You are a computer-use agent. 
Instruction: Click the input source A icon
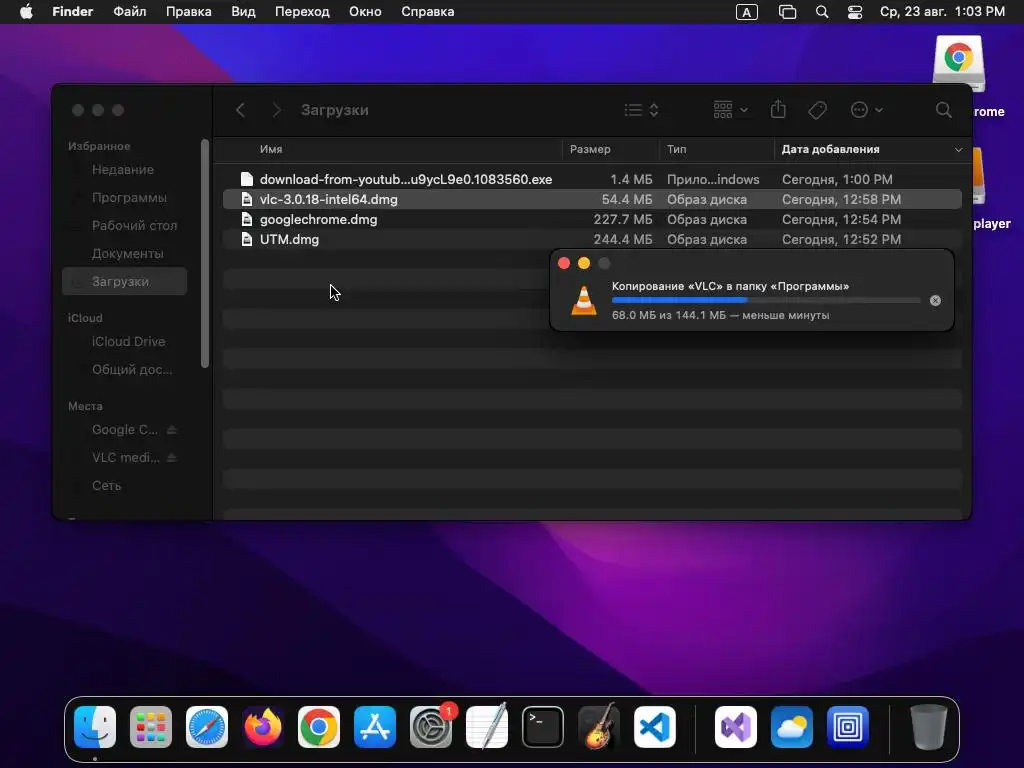point(747,12)
